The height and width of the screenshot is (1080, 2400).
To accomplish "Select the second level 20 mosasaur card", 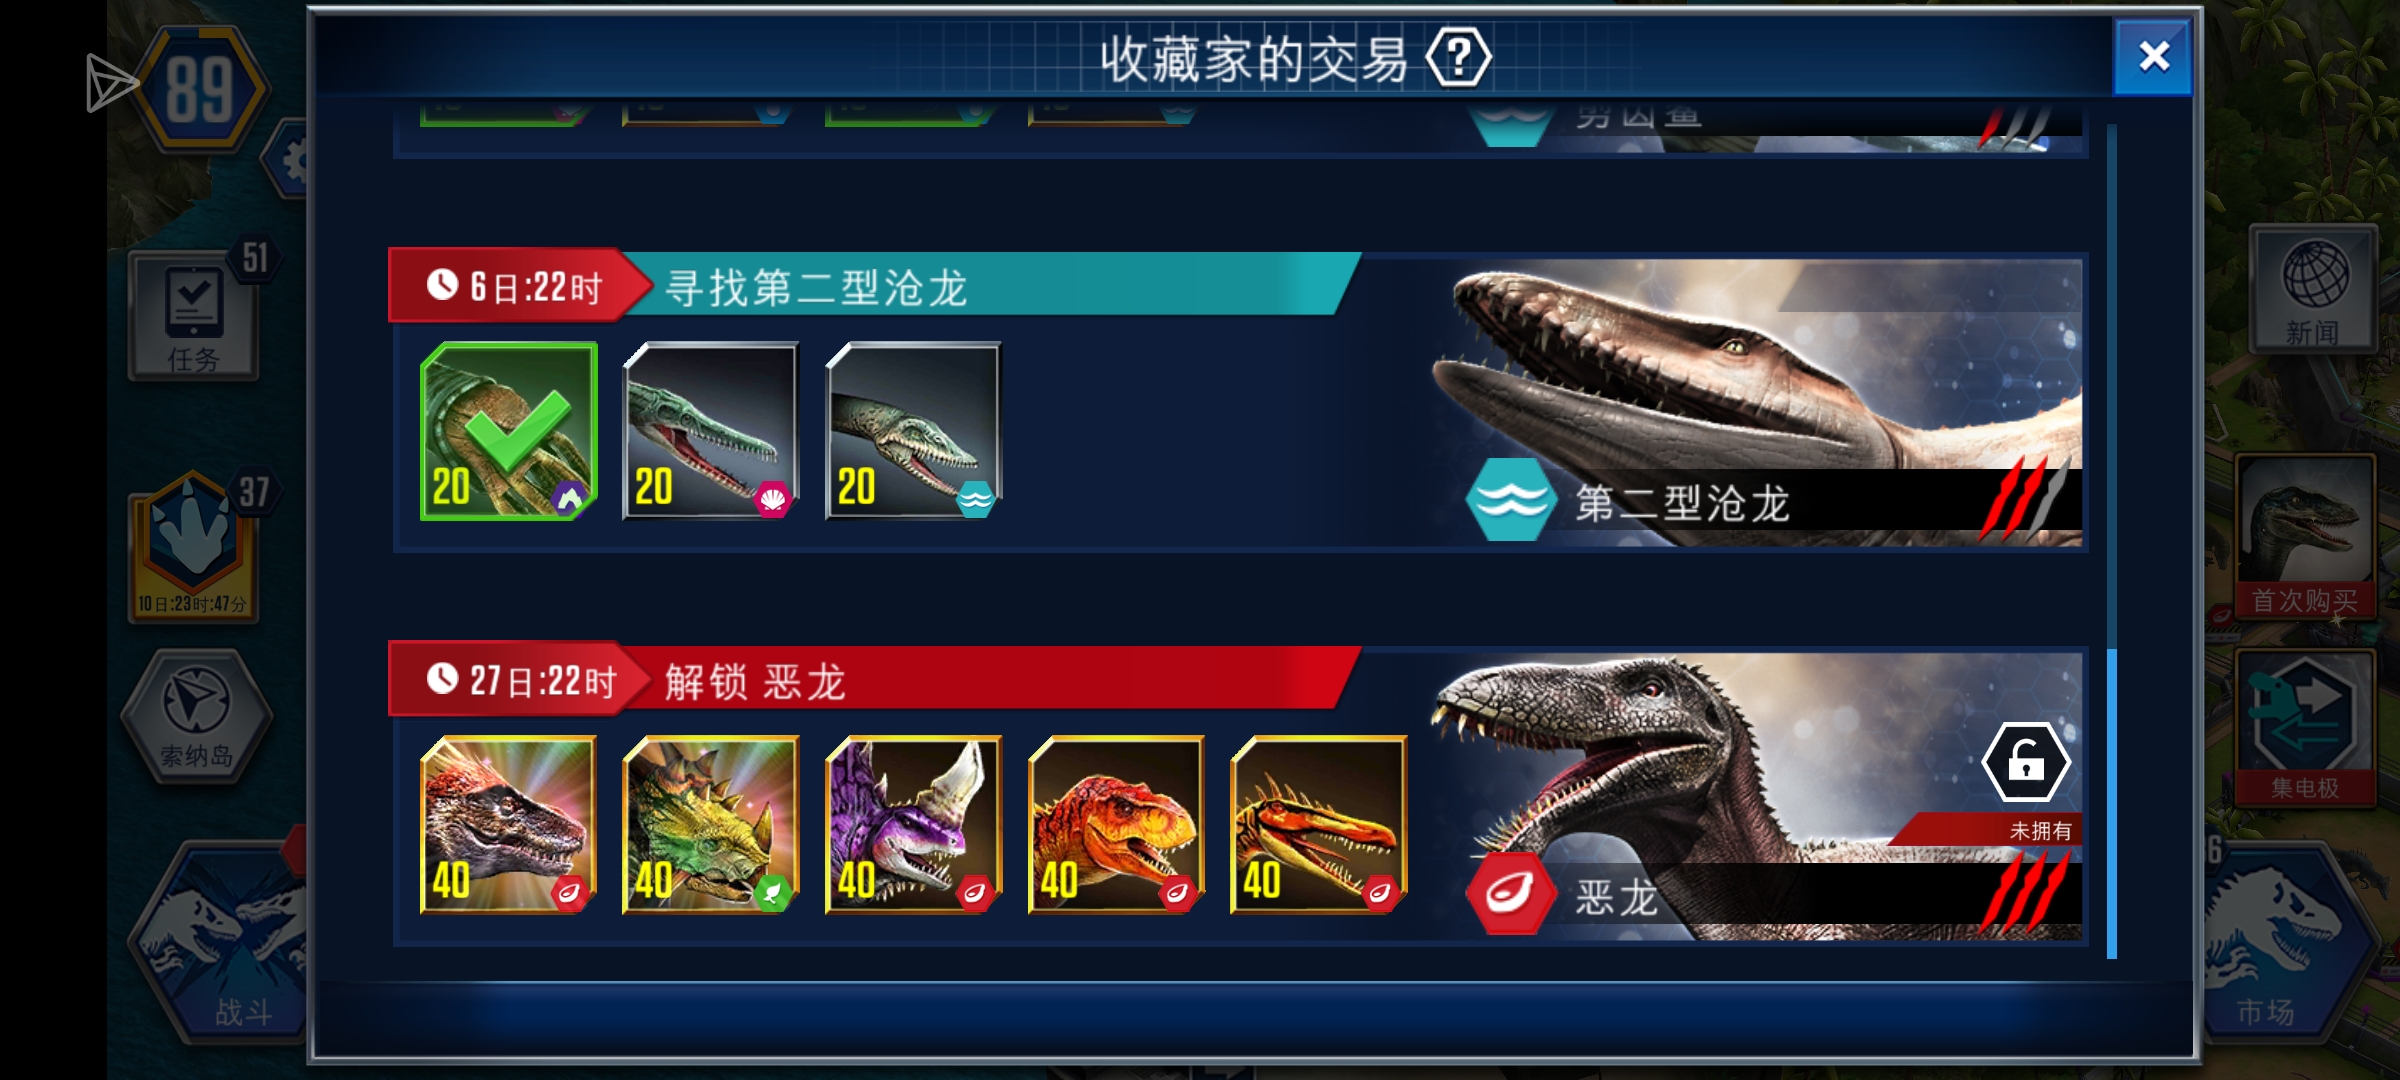I will coord(711,431).
